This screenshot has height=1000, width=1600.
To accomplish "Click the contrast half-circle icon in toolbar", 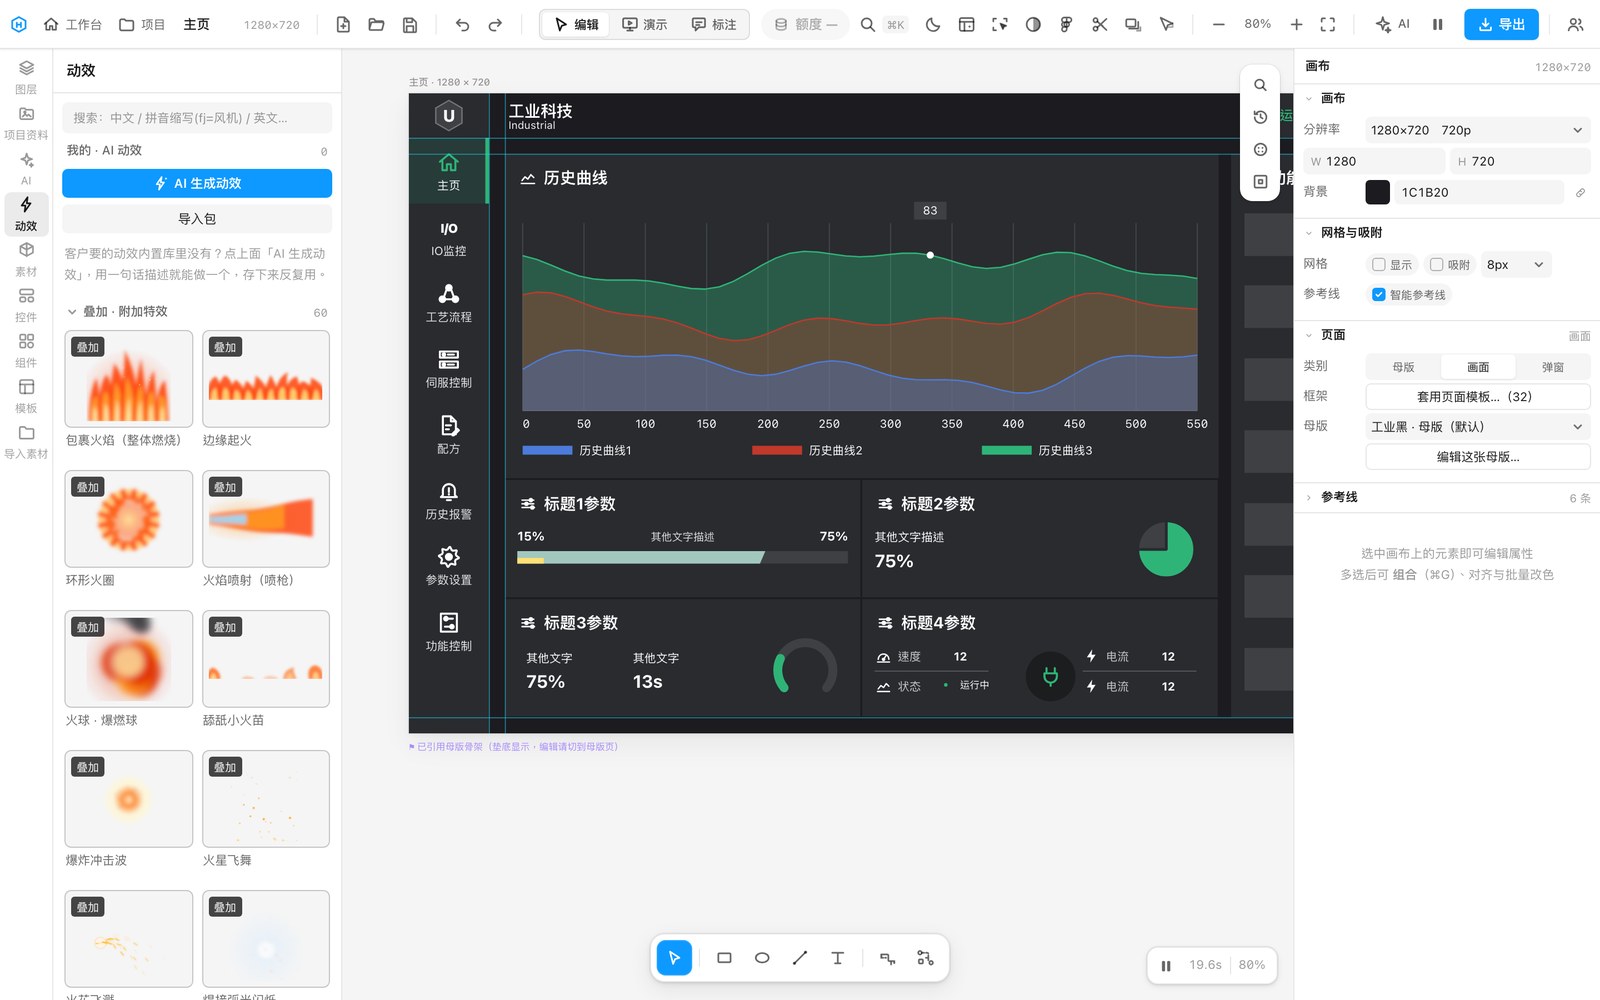I will [x=1033, y=24].
